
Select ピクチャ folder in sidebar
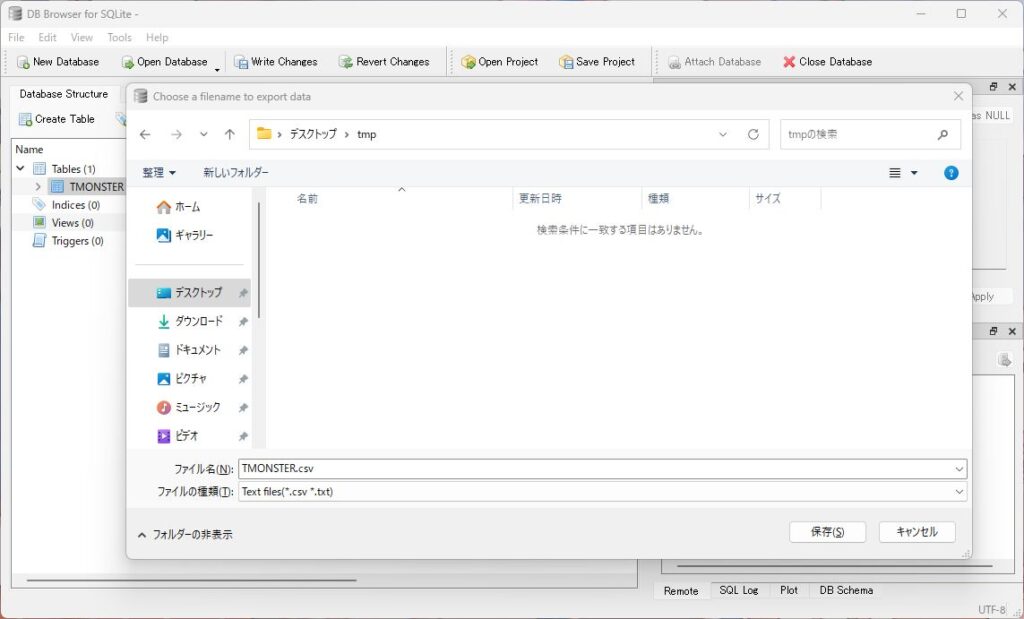tap(192, 379)
